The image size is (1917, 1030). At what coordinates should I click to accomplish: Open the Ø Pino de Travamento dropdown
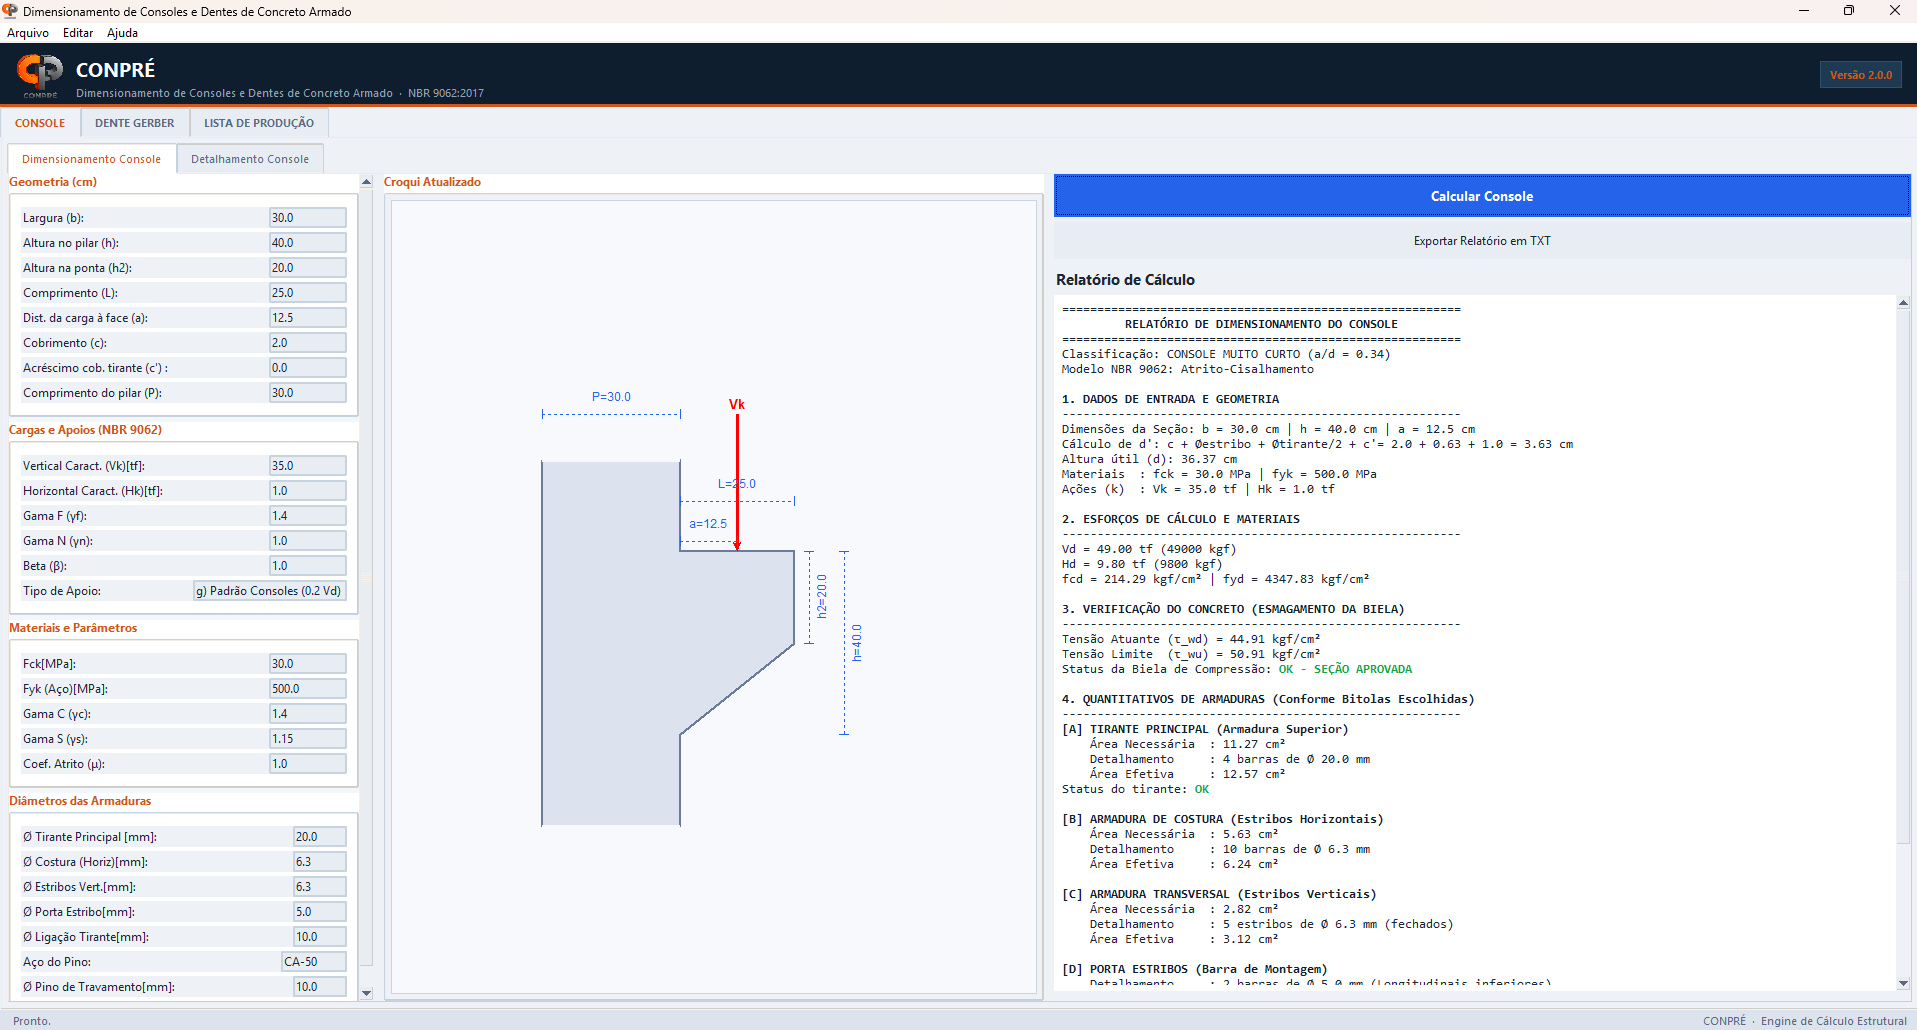pos(320,987)
